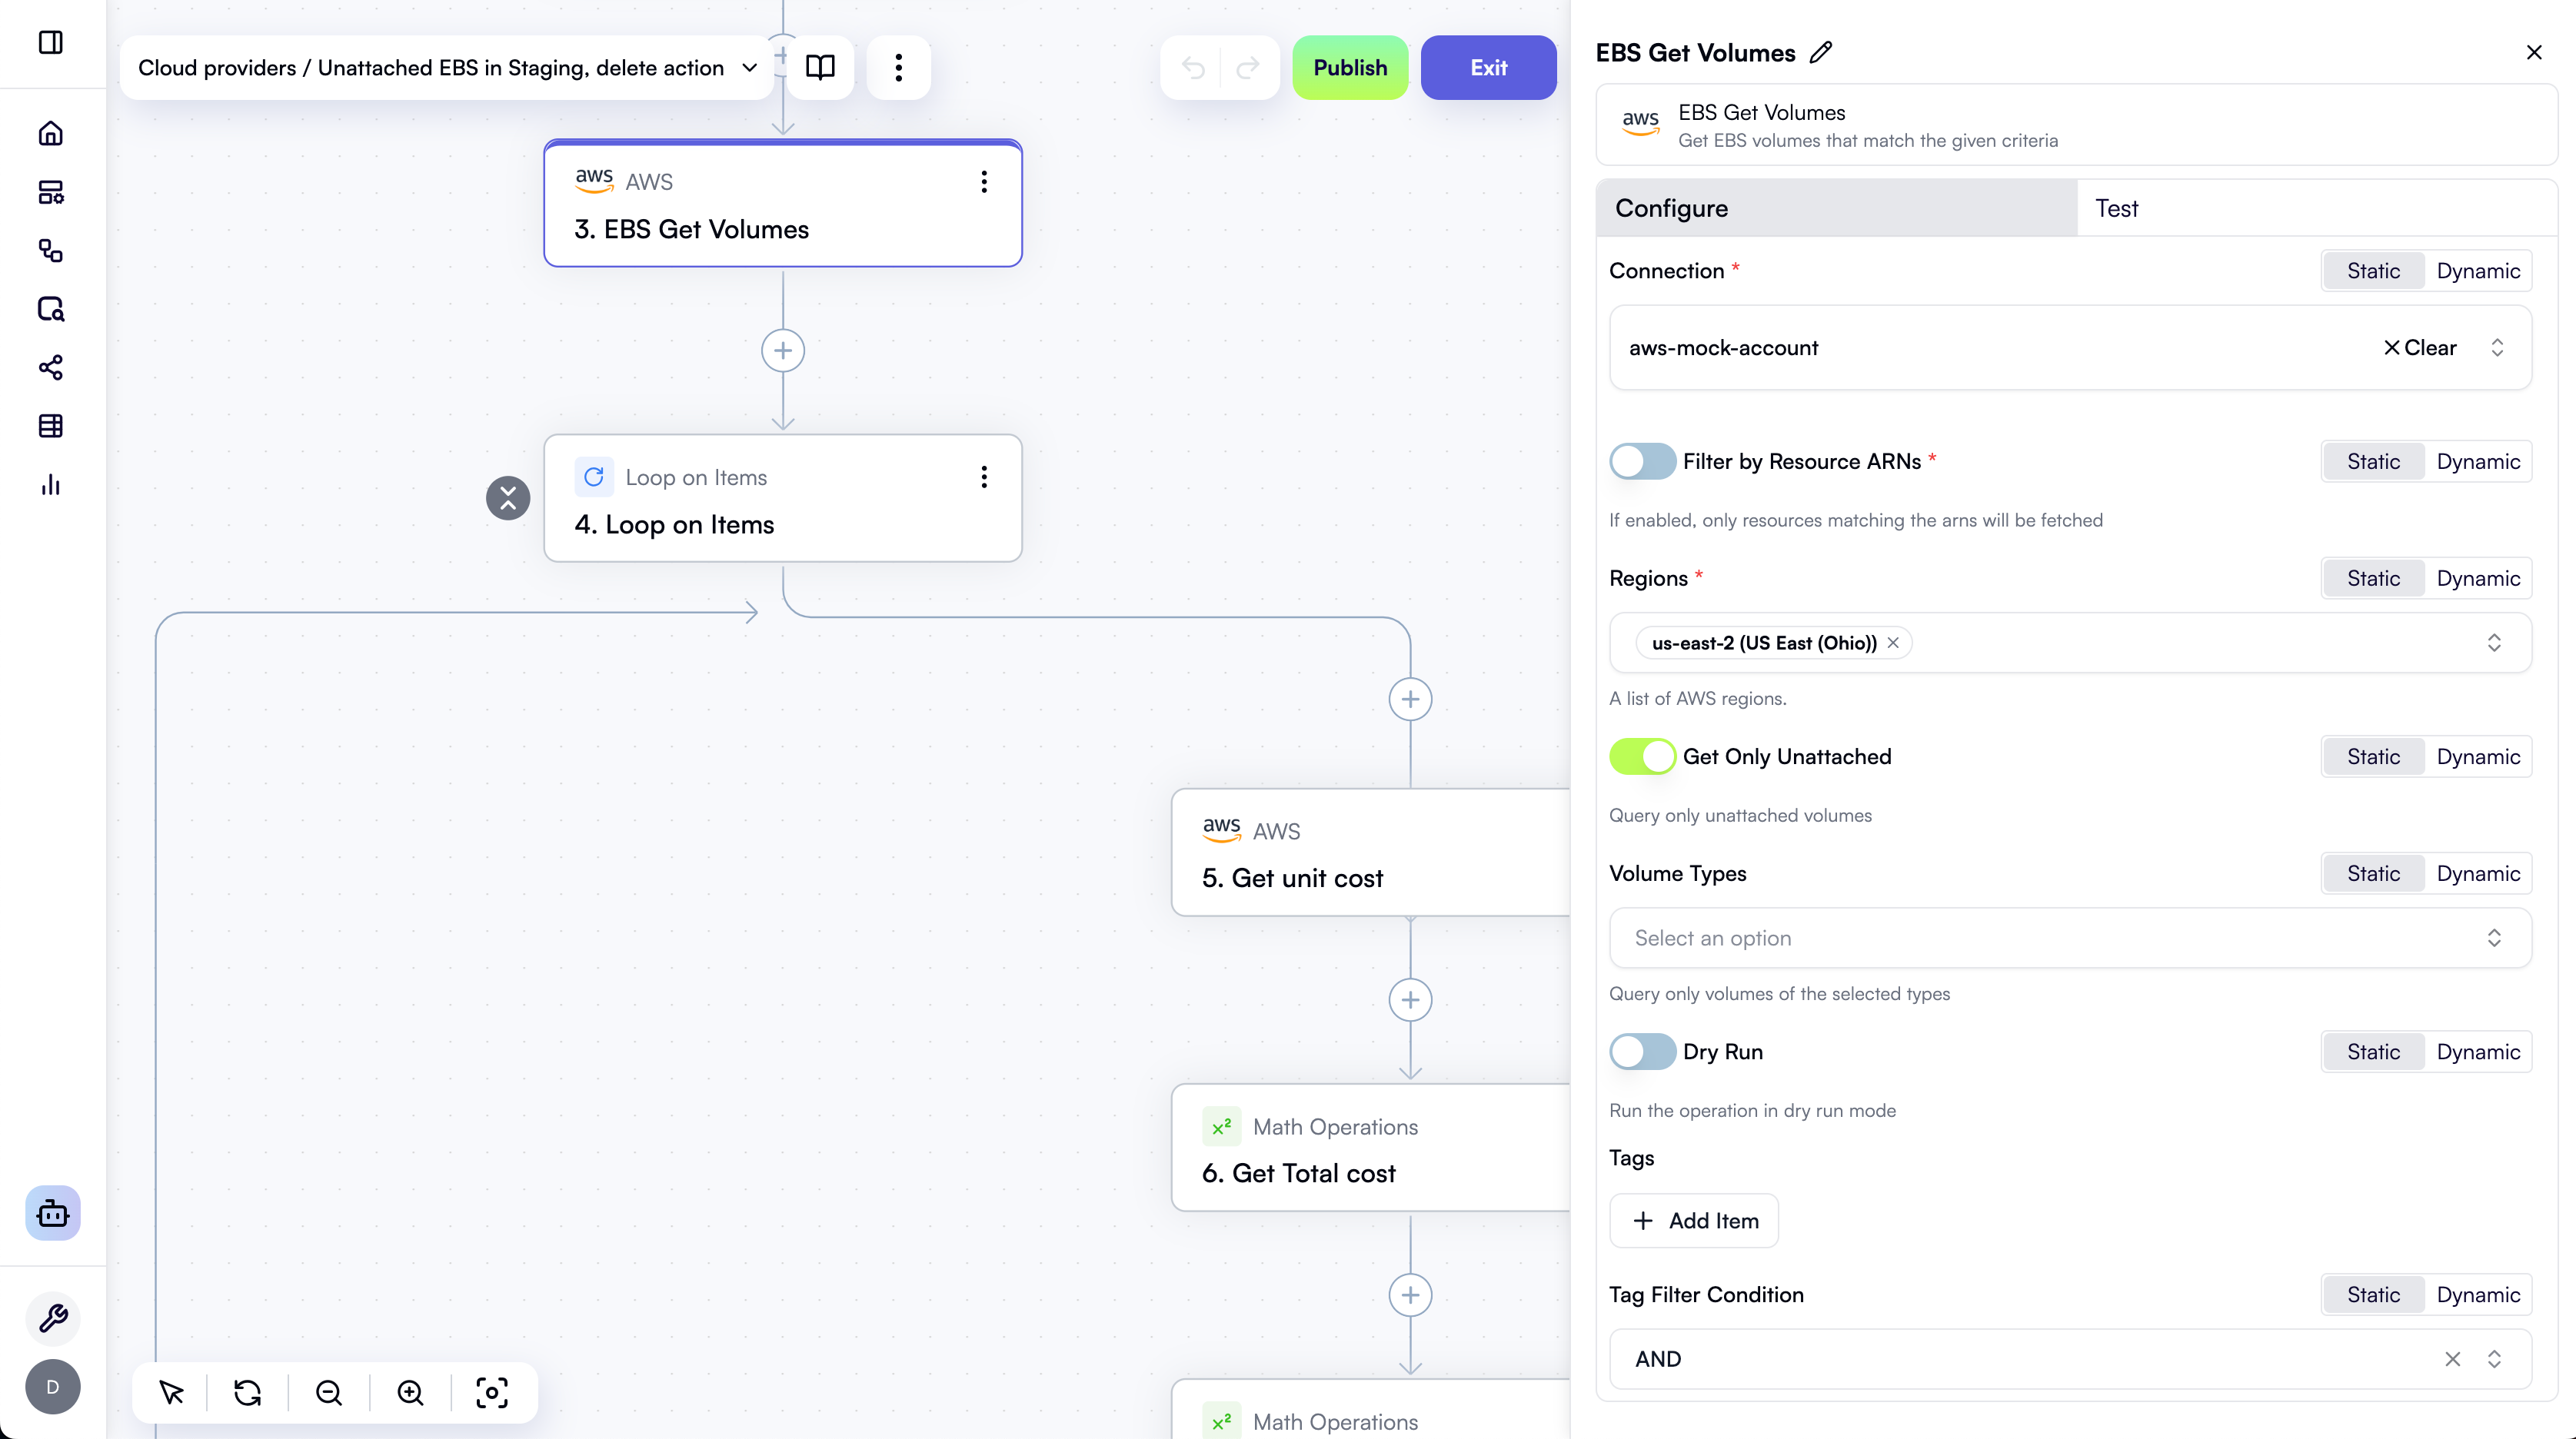Open the workflow canvas zoom in tool
The image size is (2576, 1439).
click(x=409, y=1391)
